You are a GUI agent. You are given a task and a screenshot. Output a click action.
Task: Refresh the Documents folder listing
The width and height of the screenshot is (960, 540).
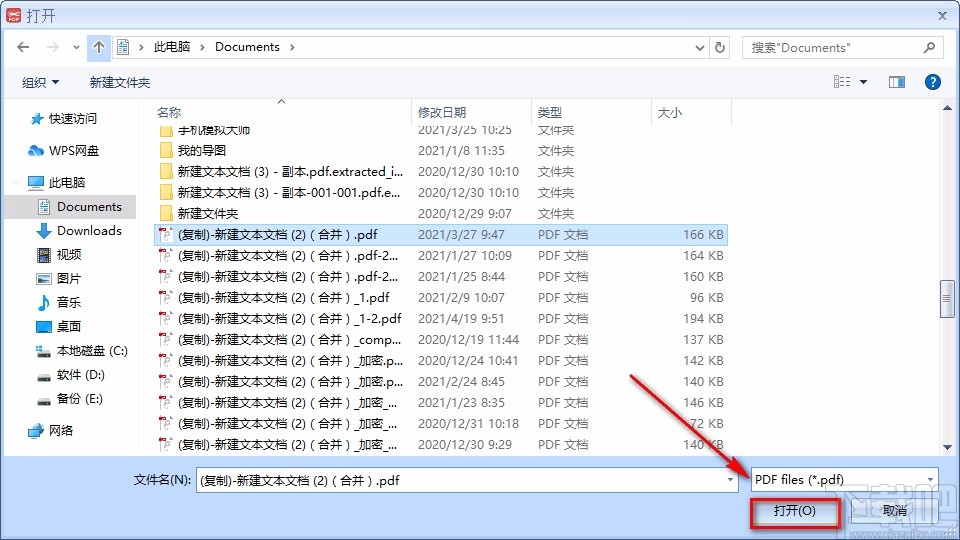(x=720, y=47)
